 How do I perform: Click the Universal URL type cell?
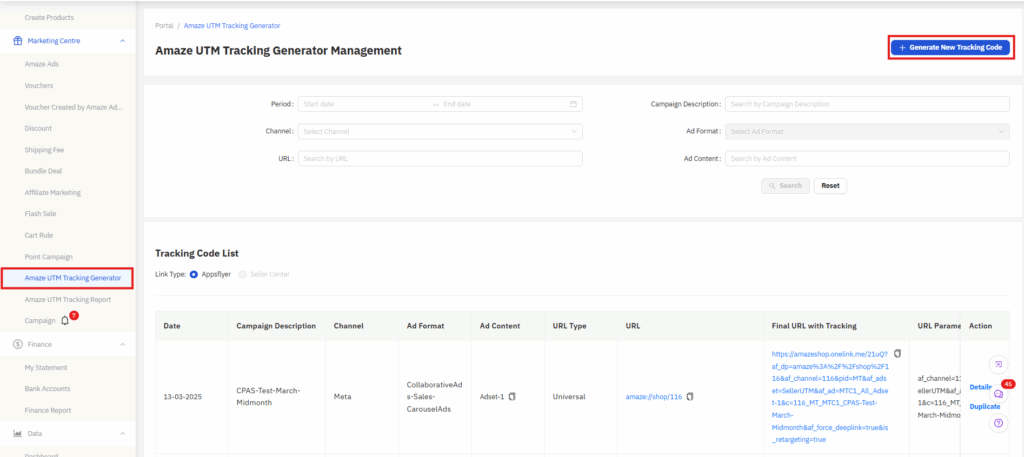(567, 396)
